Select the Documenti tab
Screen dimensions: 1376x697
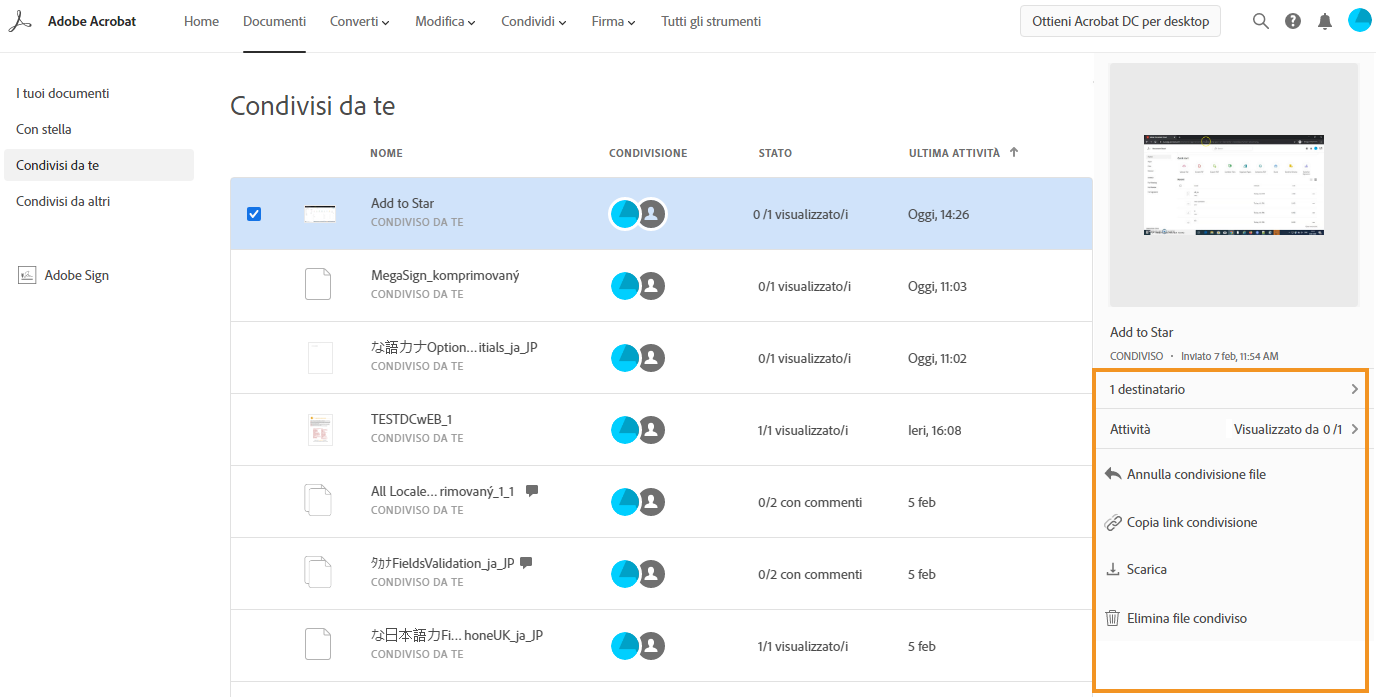point(275,21)
